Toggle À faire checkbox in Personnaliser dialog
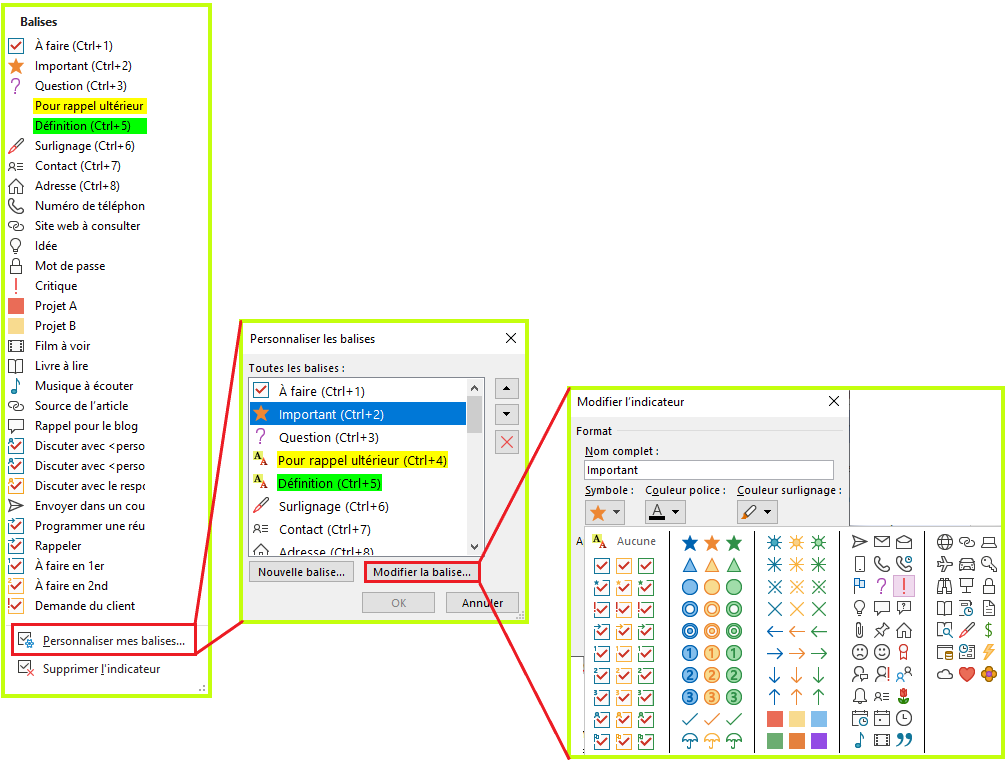This screenshot has width=1007, height=762. point(262,391)
